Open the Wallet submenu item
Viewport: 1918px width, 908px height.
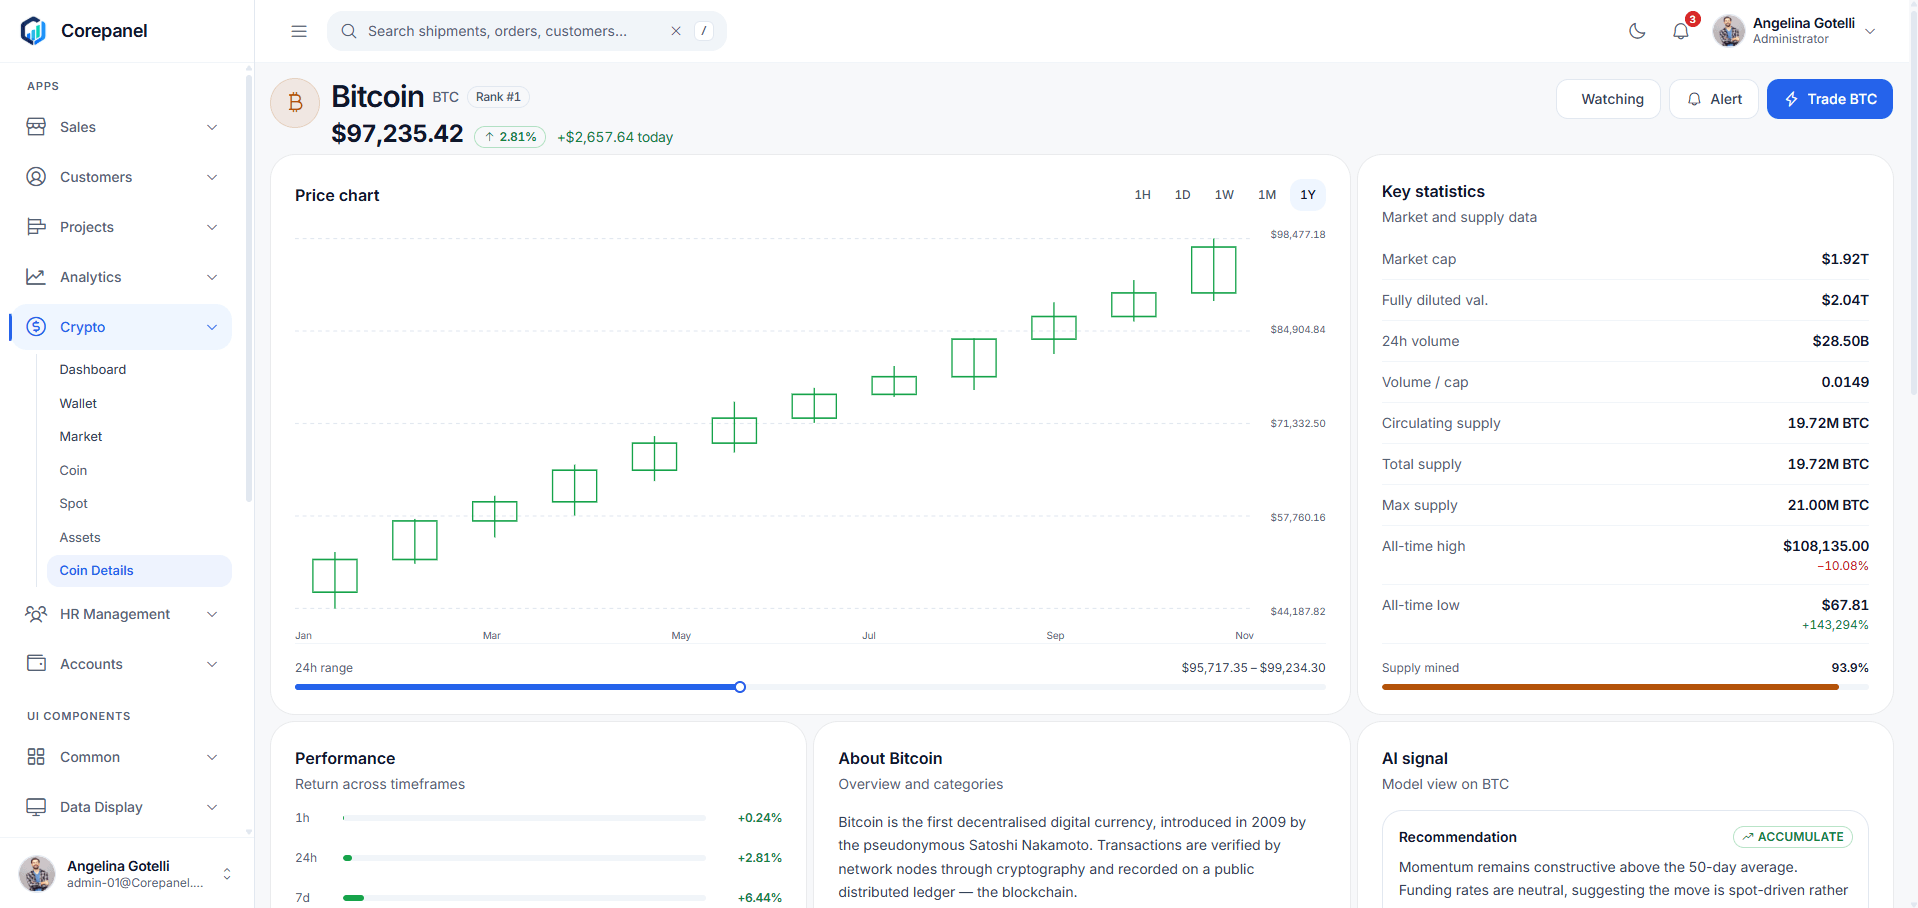(78, 403)
